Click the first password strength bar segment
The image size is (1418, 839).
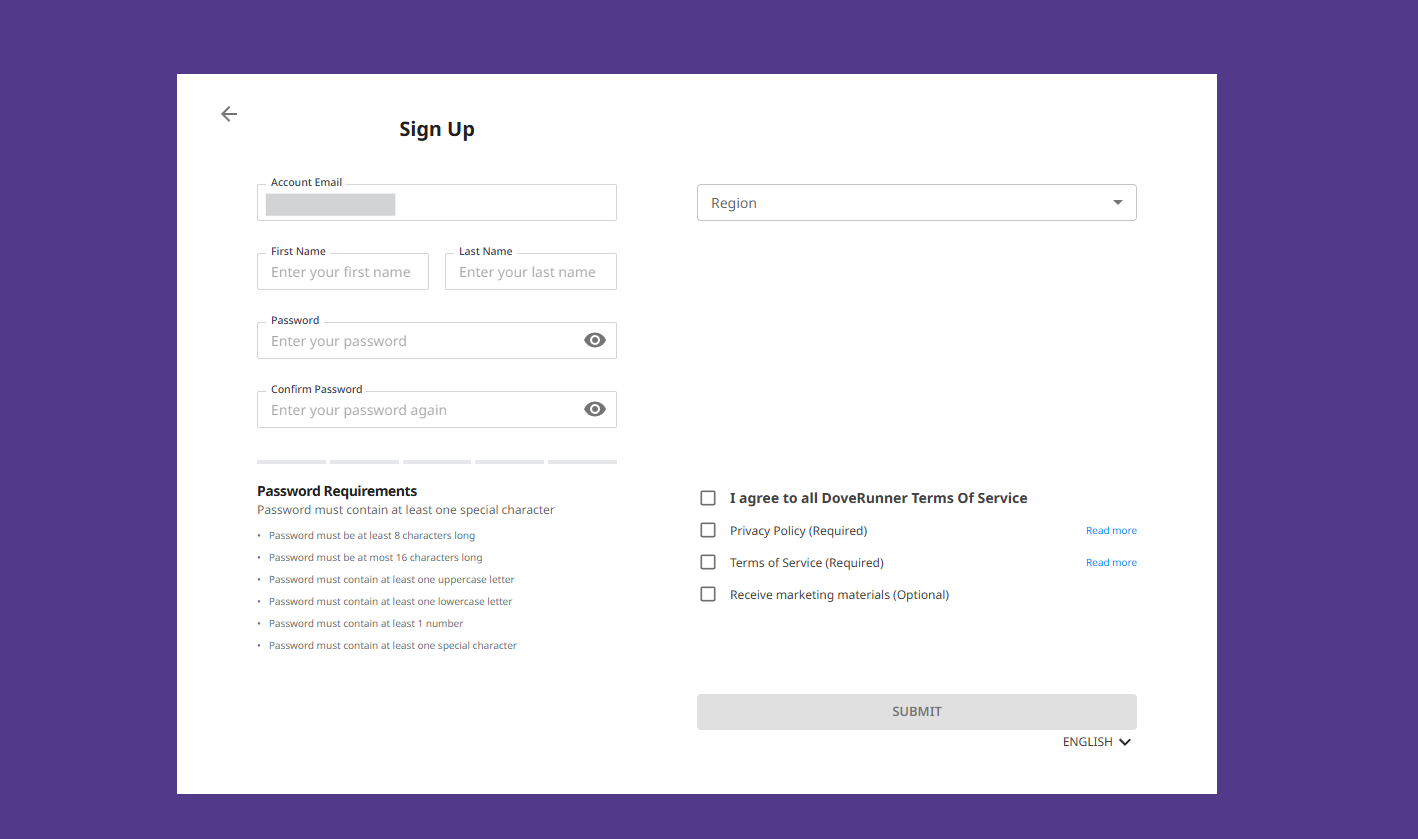pos(291,461)
